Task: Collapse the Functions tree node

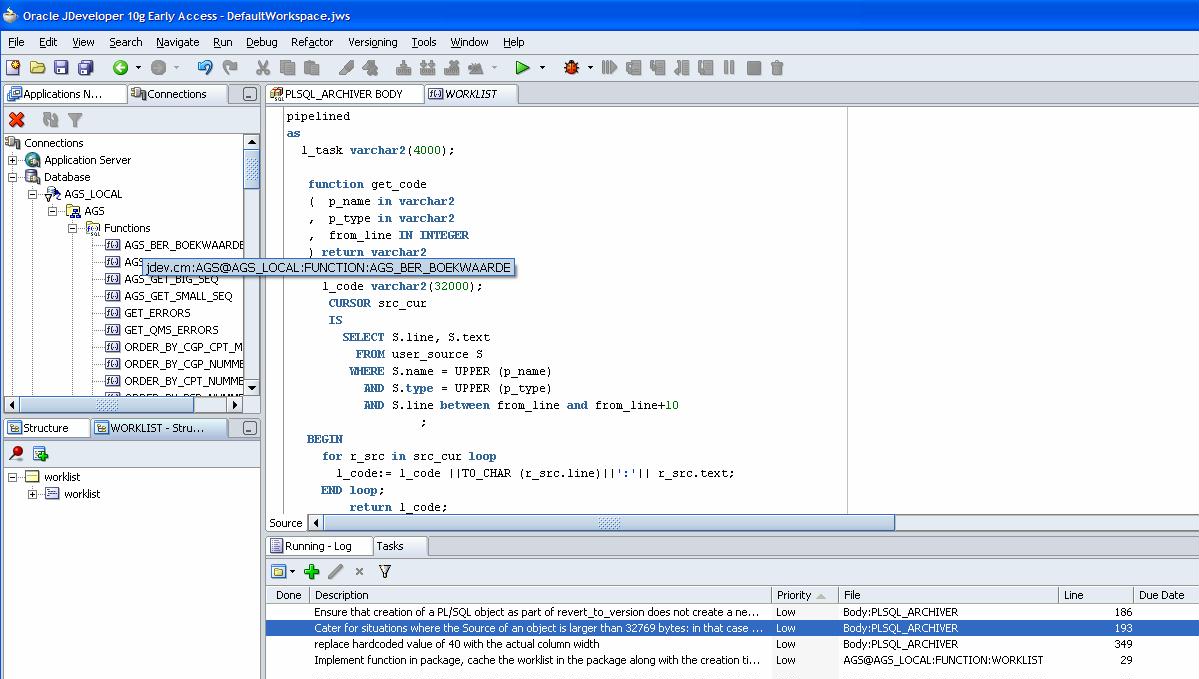Action: (73, 228)
